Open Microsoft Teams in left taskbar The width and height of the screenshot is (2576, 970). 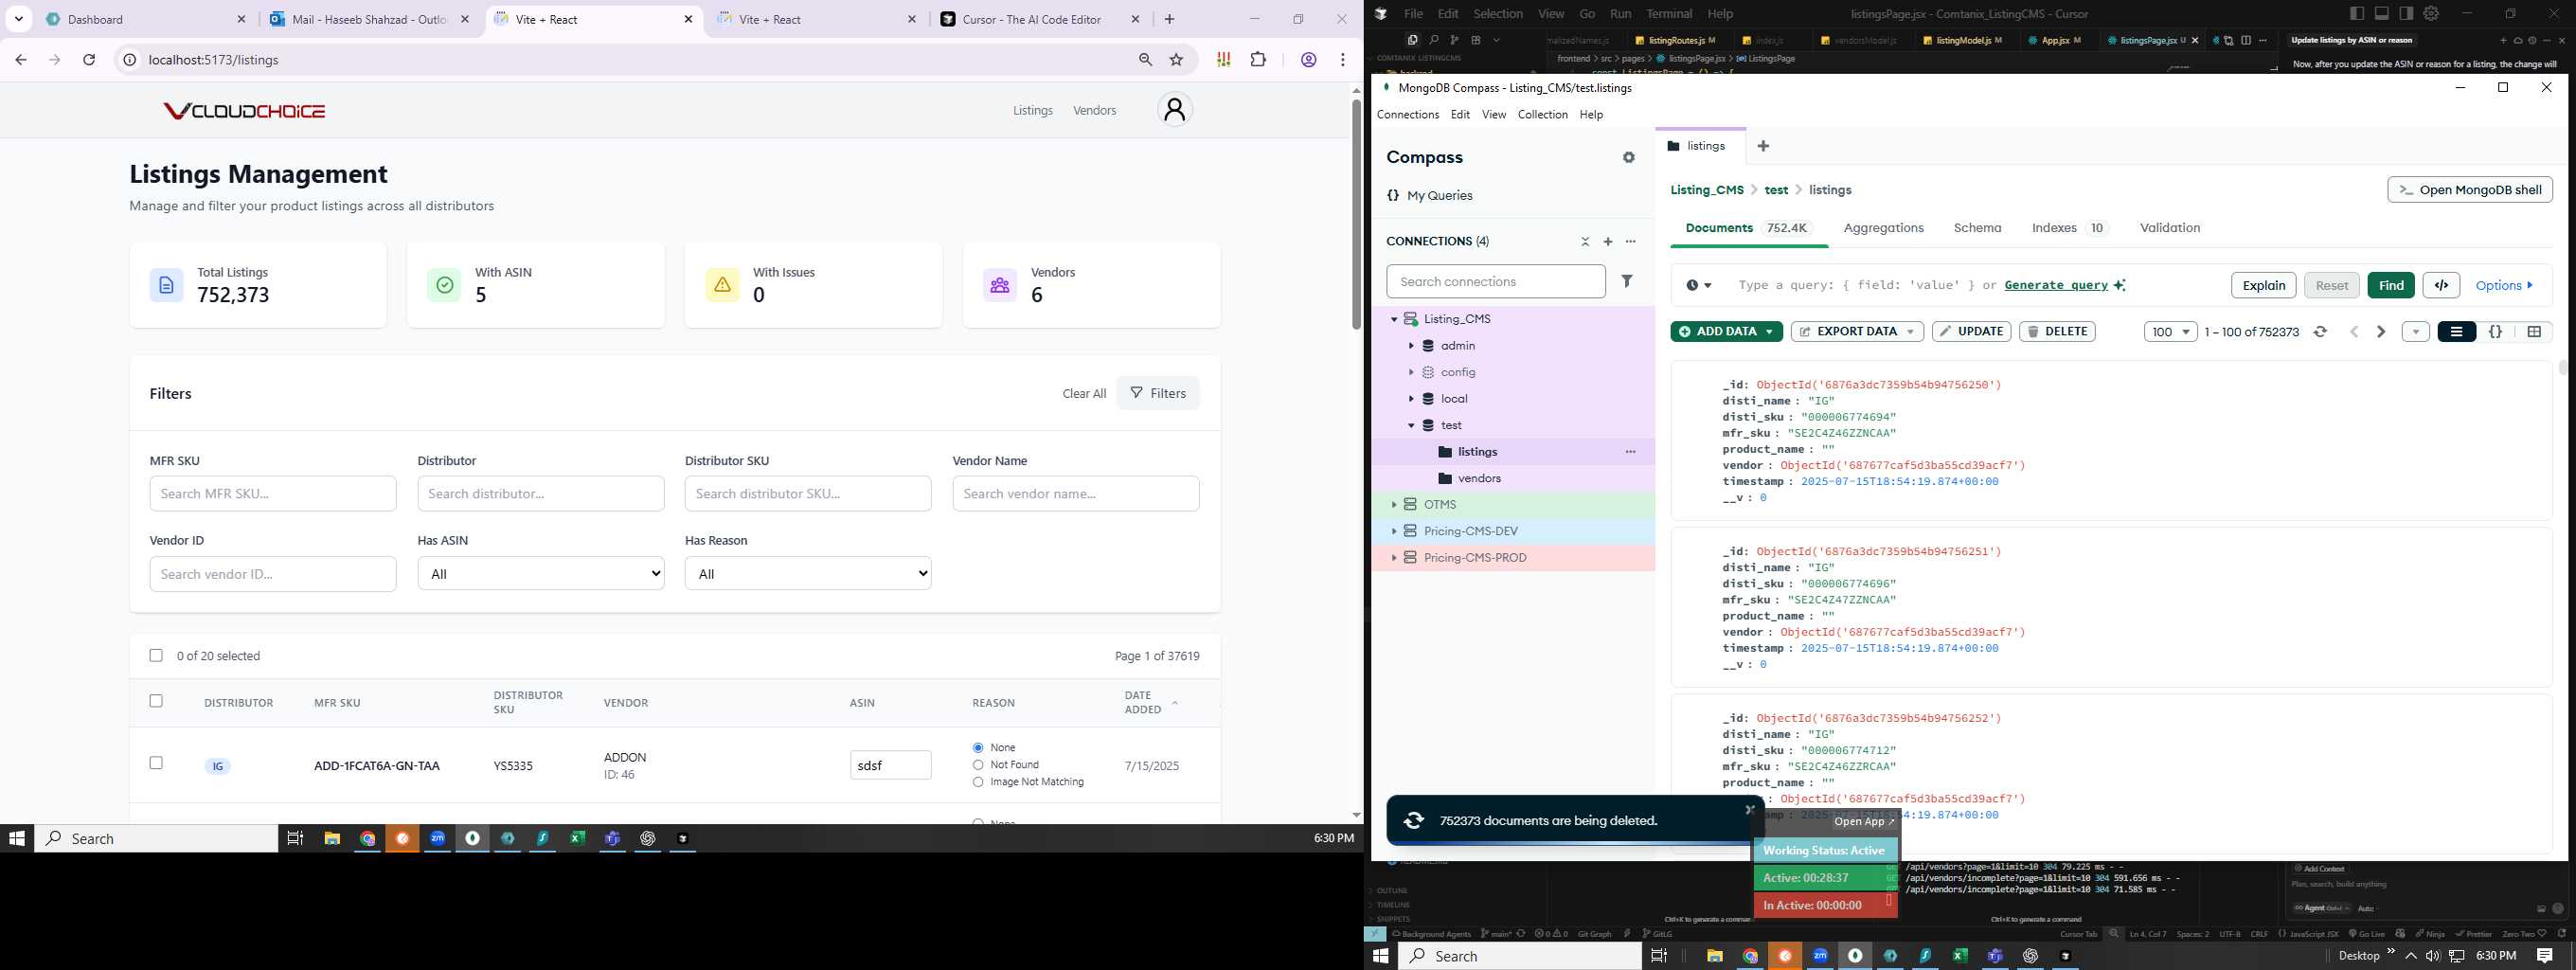point(613,839)
